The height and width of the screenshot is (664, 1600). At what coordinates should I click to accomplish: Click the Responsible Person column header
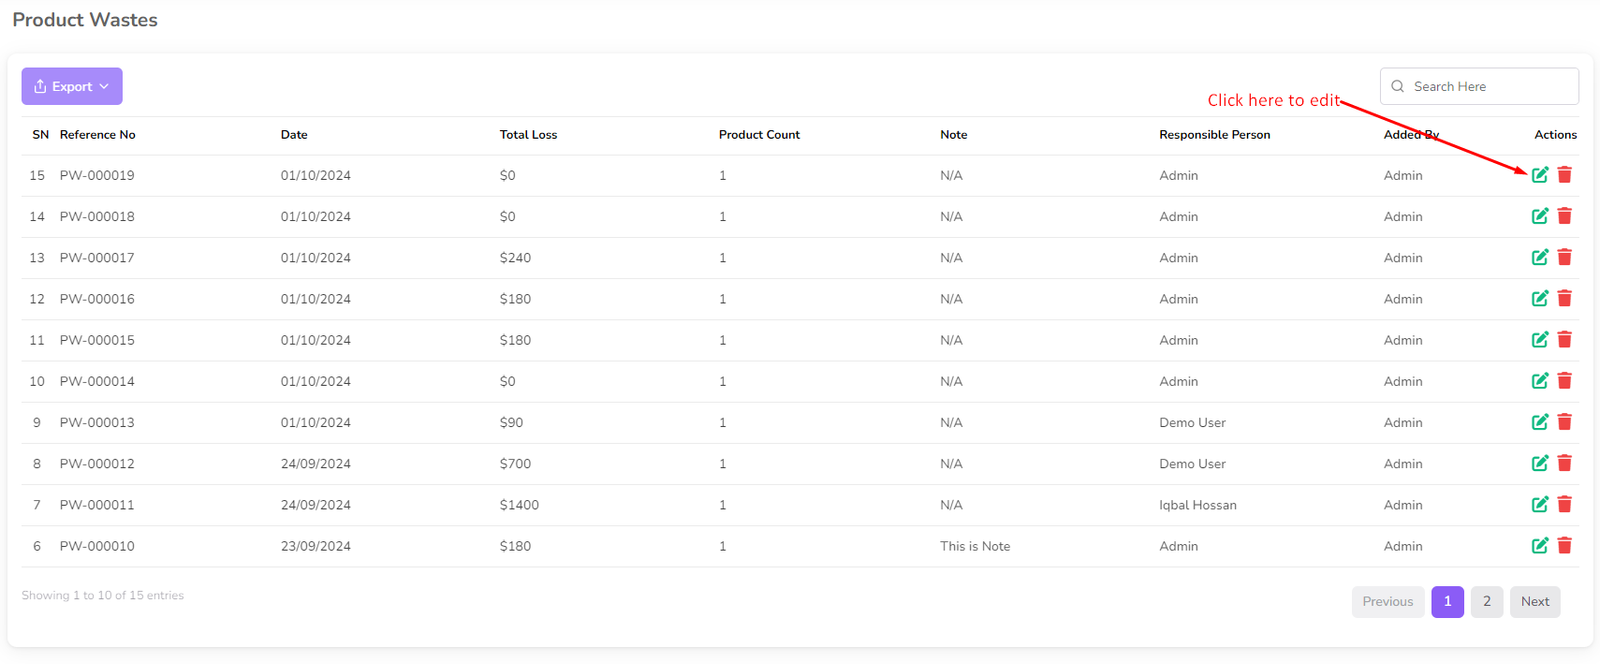1214,135
